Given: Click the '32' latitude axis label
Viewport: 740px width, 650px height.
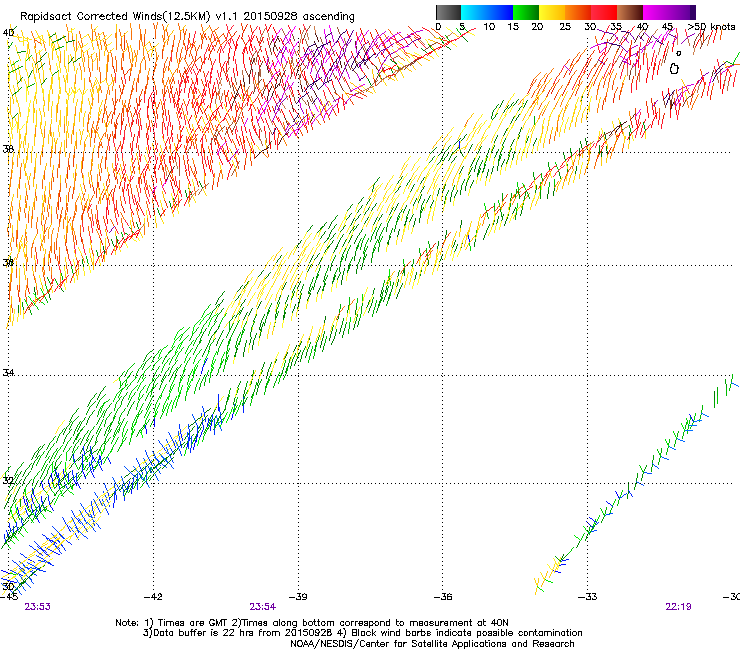Looking at the screenshot, I should click(x=8, y=480).
